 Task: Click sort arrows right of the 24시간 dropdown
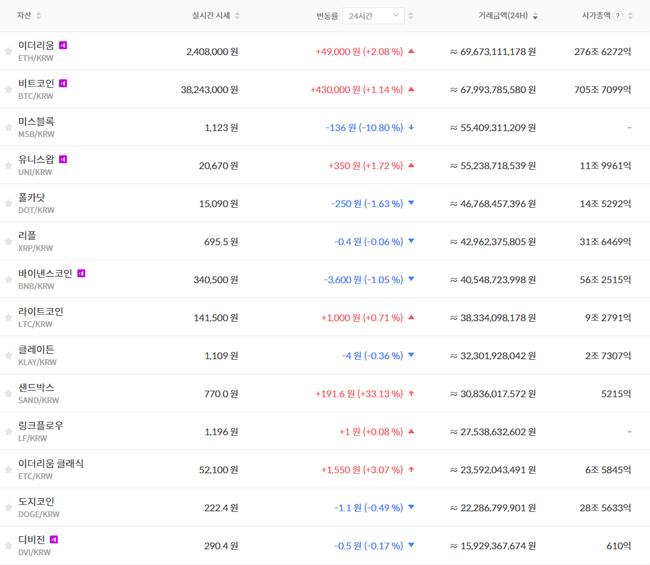click(411, 16)
